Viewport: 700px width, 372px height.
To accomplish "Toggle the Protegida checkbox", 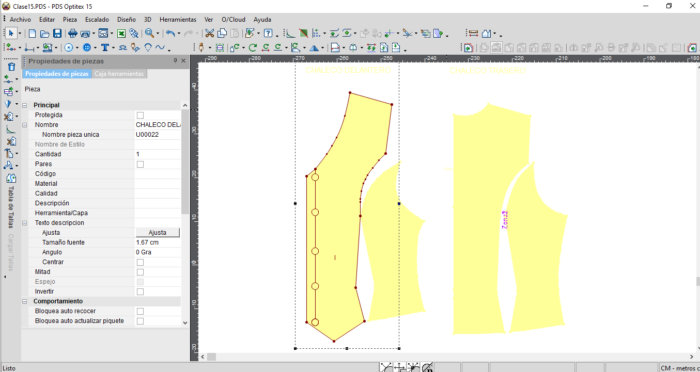I will (x=140, y=115).
